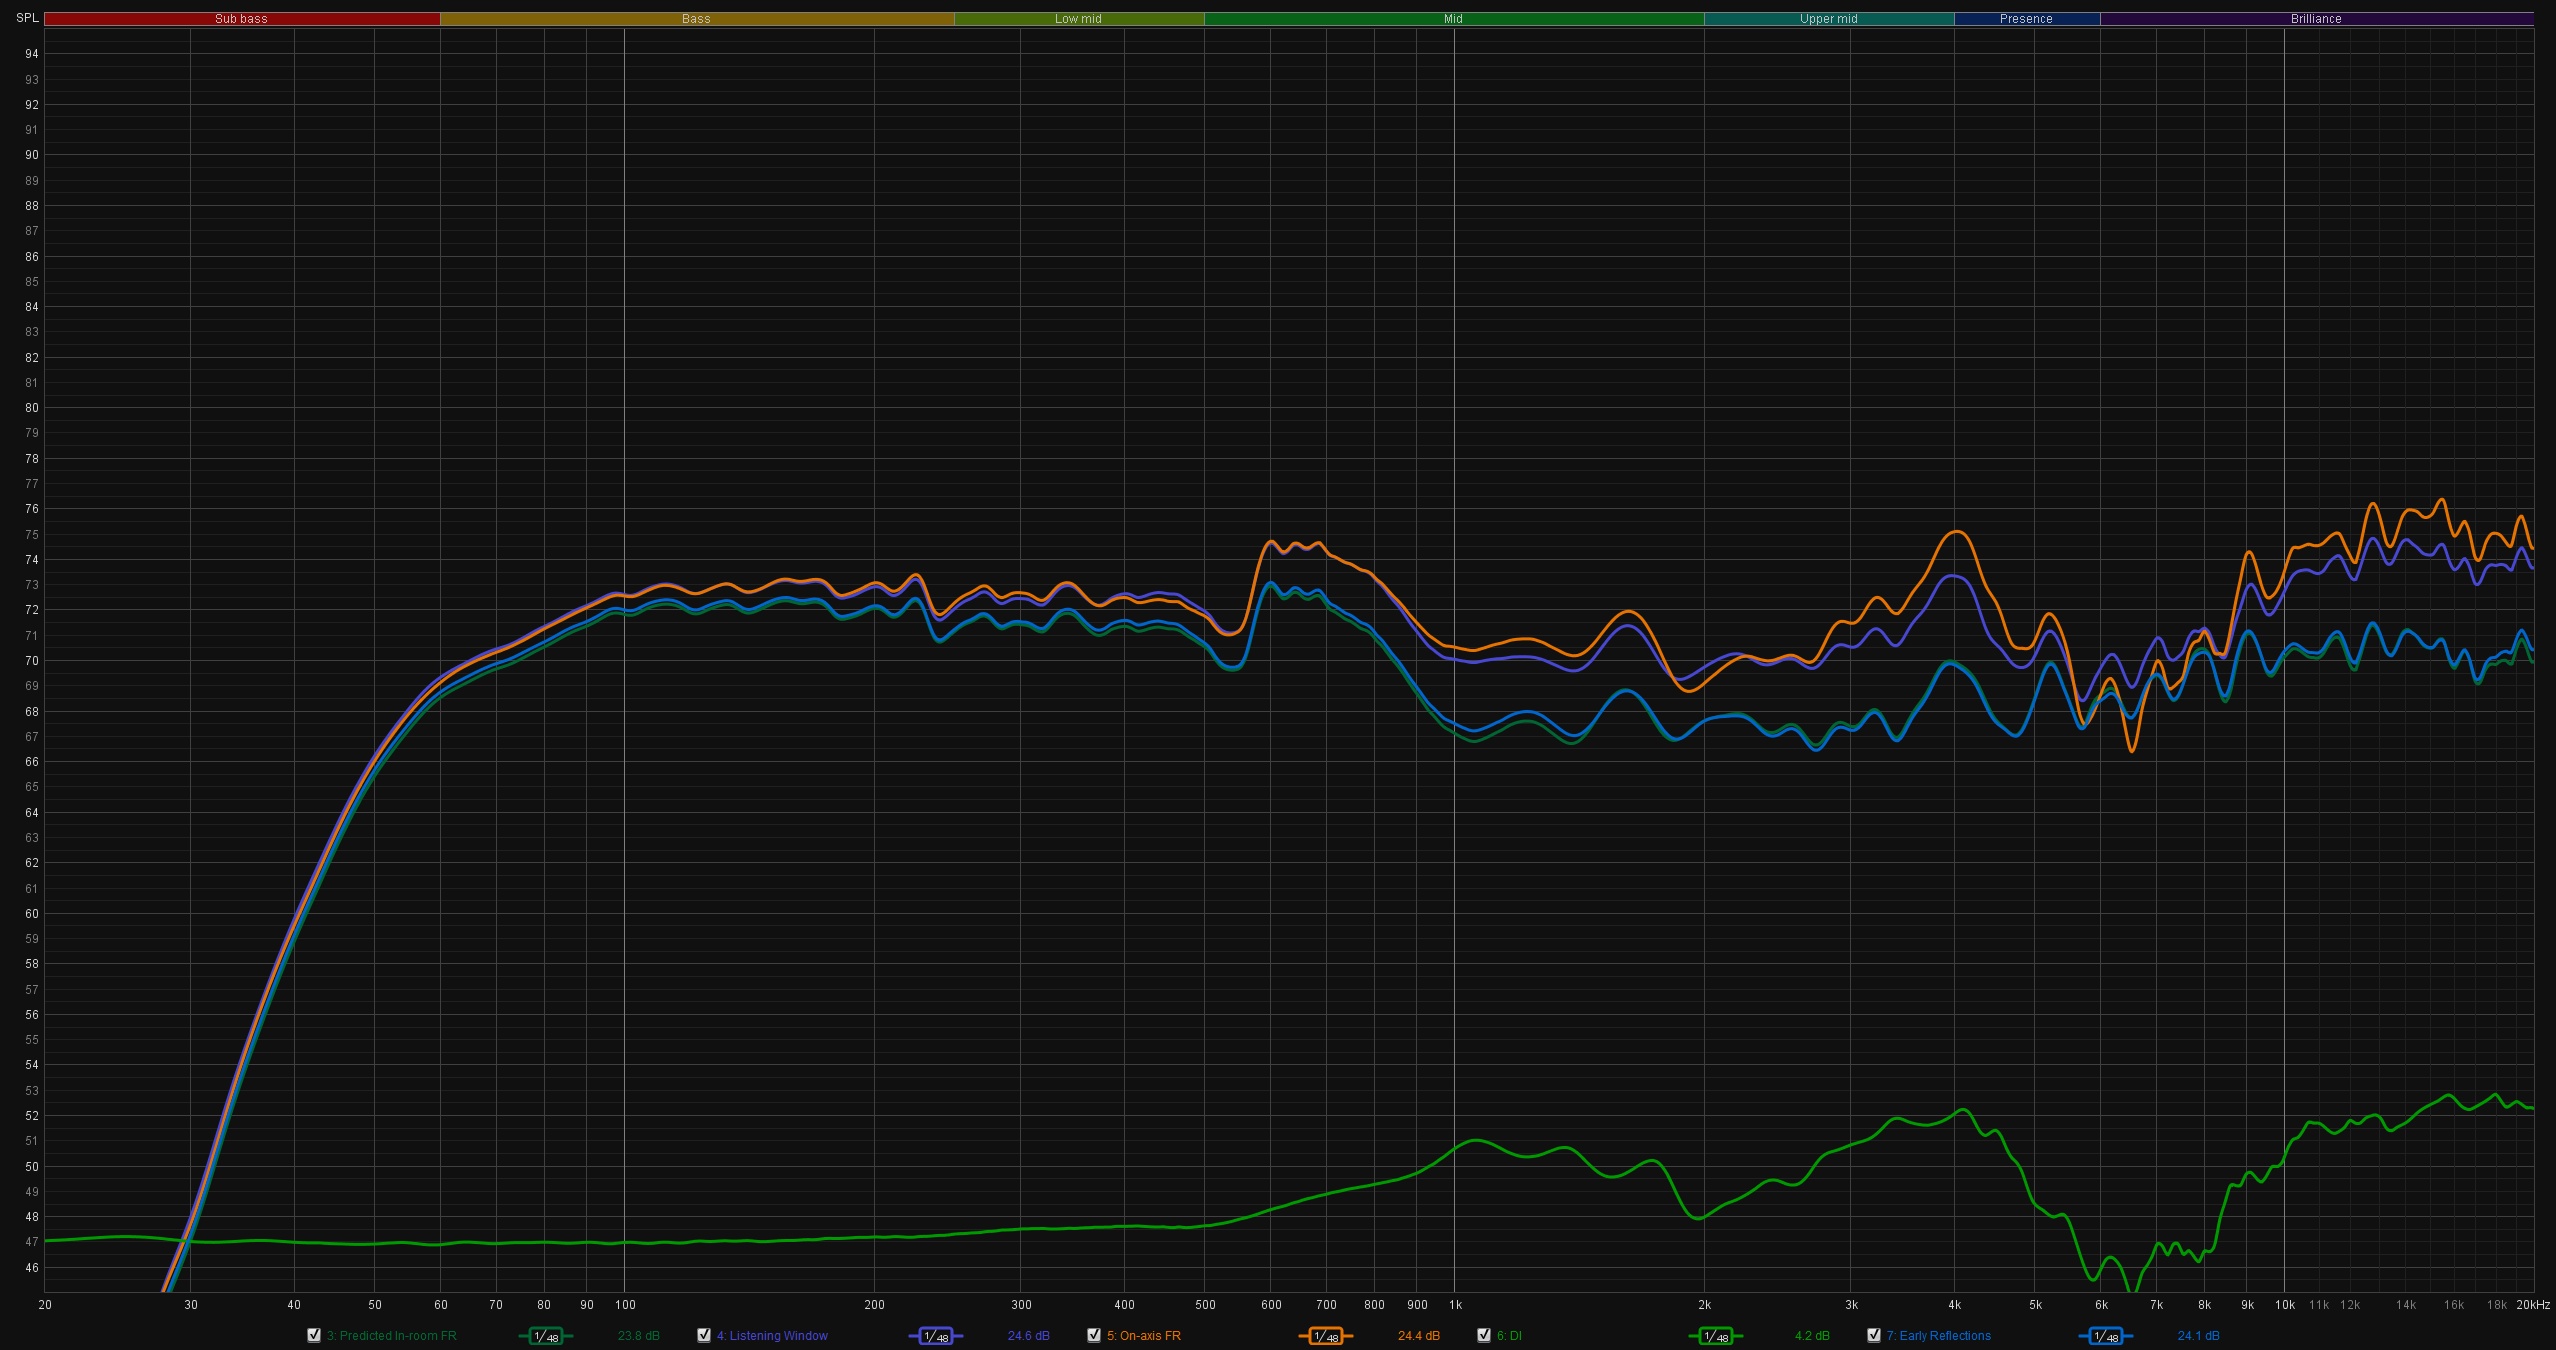This screenshot has width=2556, height=1350.
Task: Click the SPL axis label
Action: tap(27, 18)
